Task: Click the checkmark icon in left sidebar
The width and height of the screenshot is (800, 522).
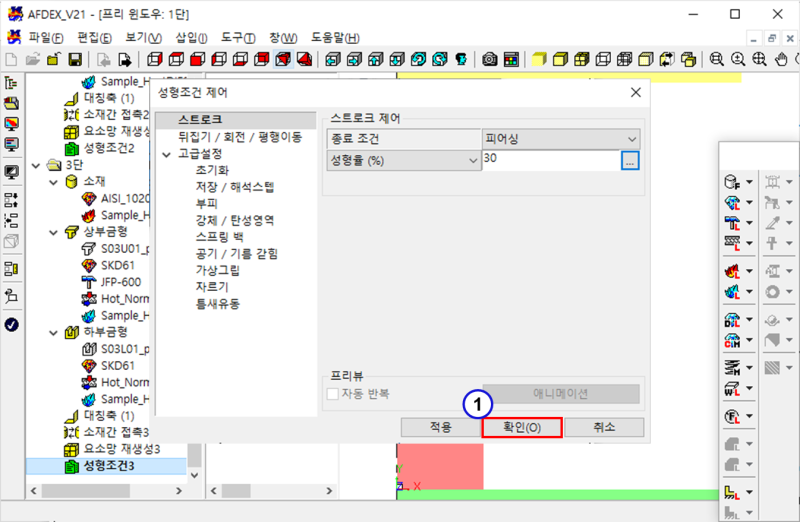Action: click(12, 324)
